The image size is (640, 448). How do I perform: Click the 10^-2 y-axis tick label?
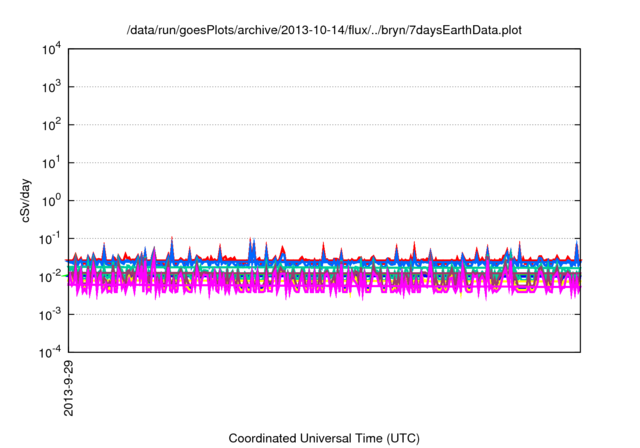(x=51, y=276)
